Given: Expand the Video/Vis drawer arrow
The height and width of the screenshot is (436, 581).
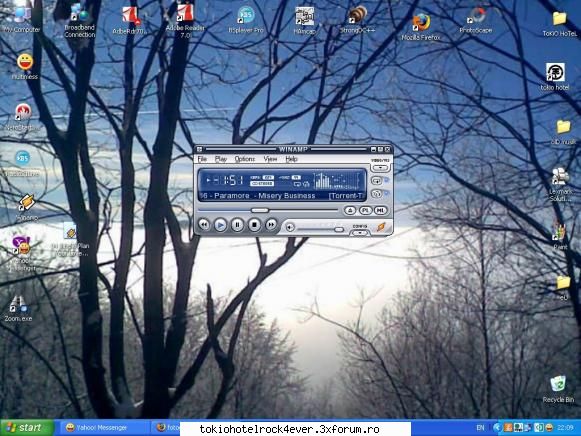Looking at the screenshot, I should (380, 168).
